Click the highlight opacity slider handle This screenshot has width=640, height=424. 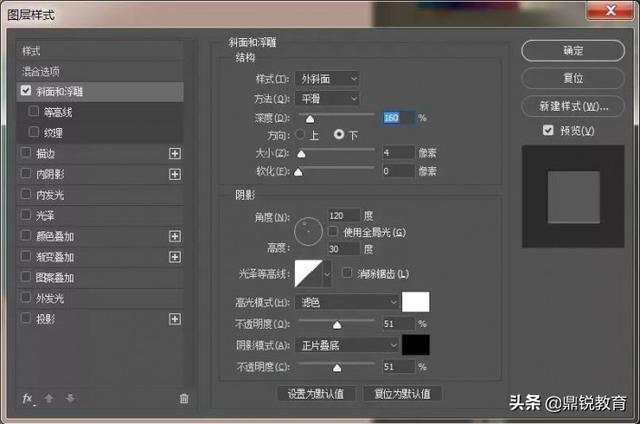click(x=337, y=325)
